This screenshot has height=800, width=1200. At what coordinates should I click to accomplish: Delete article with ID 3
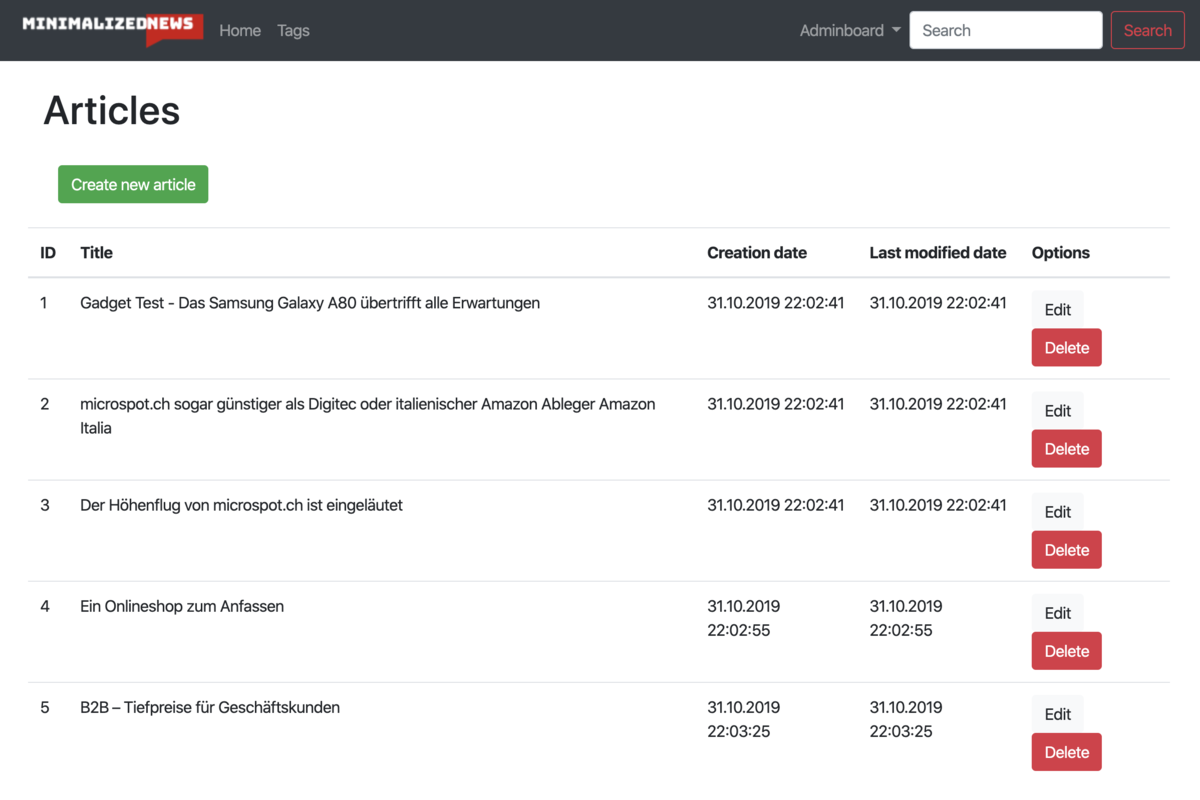[x=1066, y=550]
